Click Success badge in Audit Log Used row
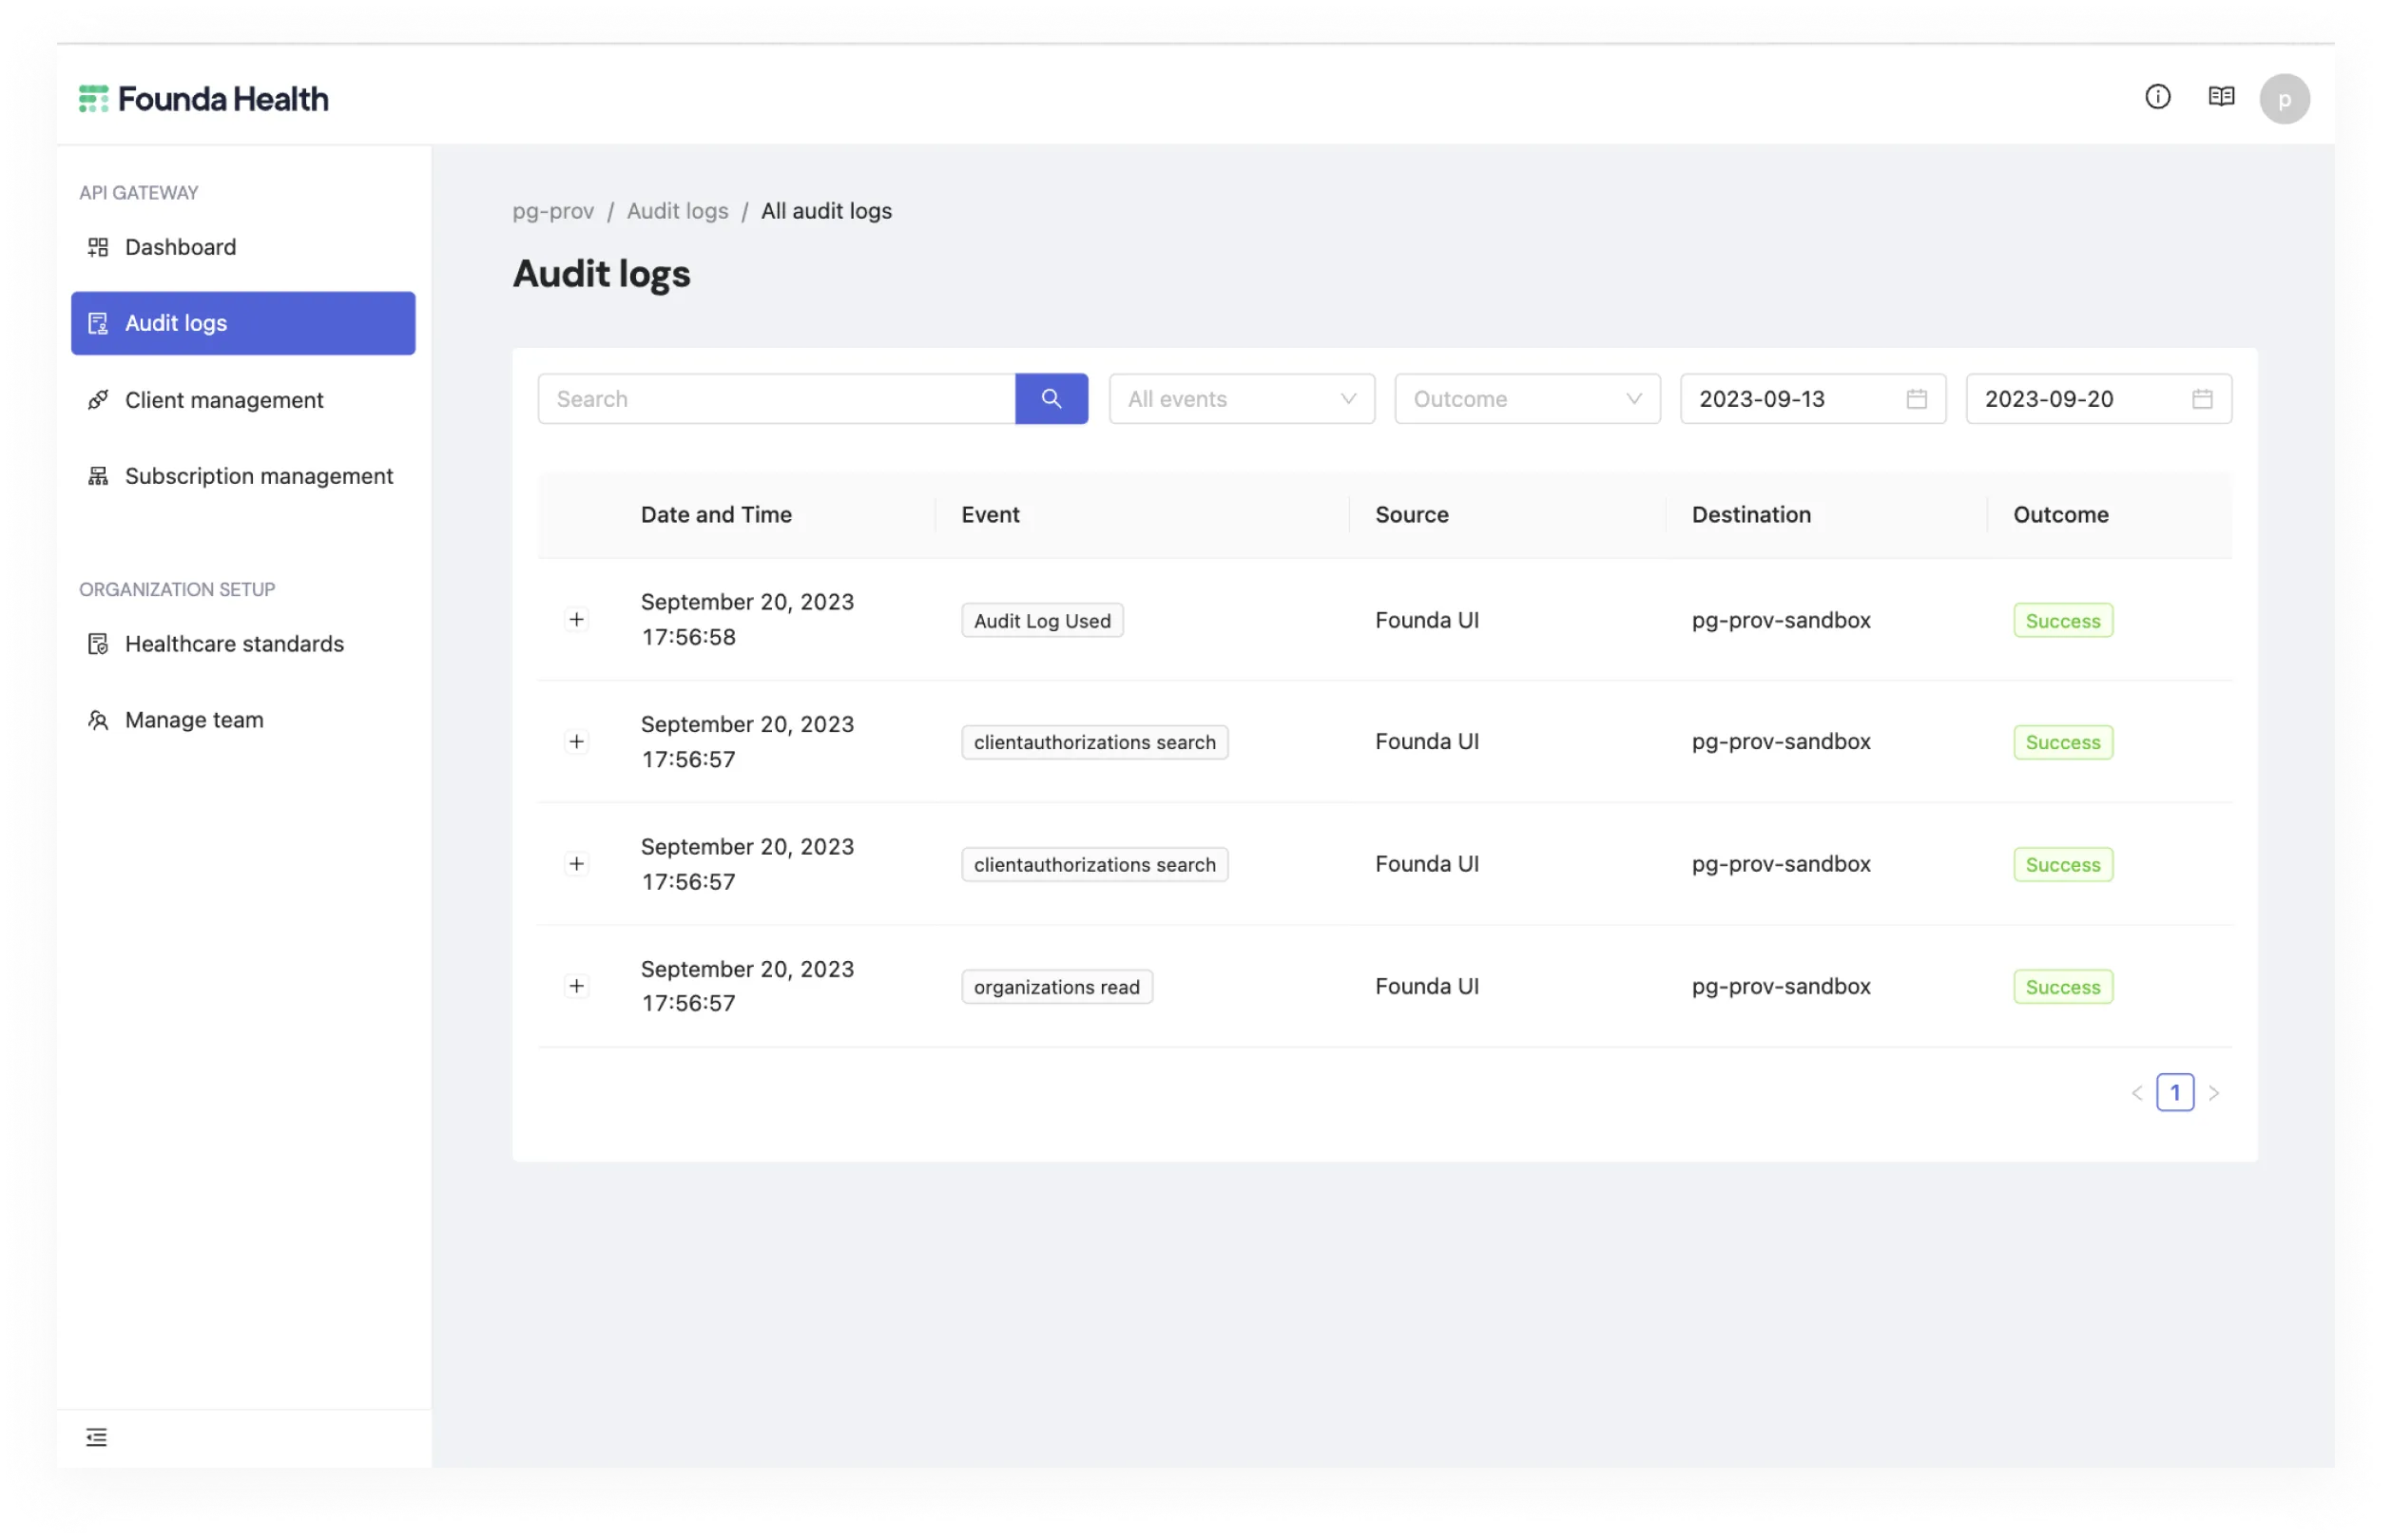Image resolution: width=2392 pixels, height=1540 pixels. [2062, 621]
